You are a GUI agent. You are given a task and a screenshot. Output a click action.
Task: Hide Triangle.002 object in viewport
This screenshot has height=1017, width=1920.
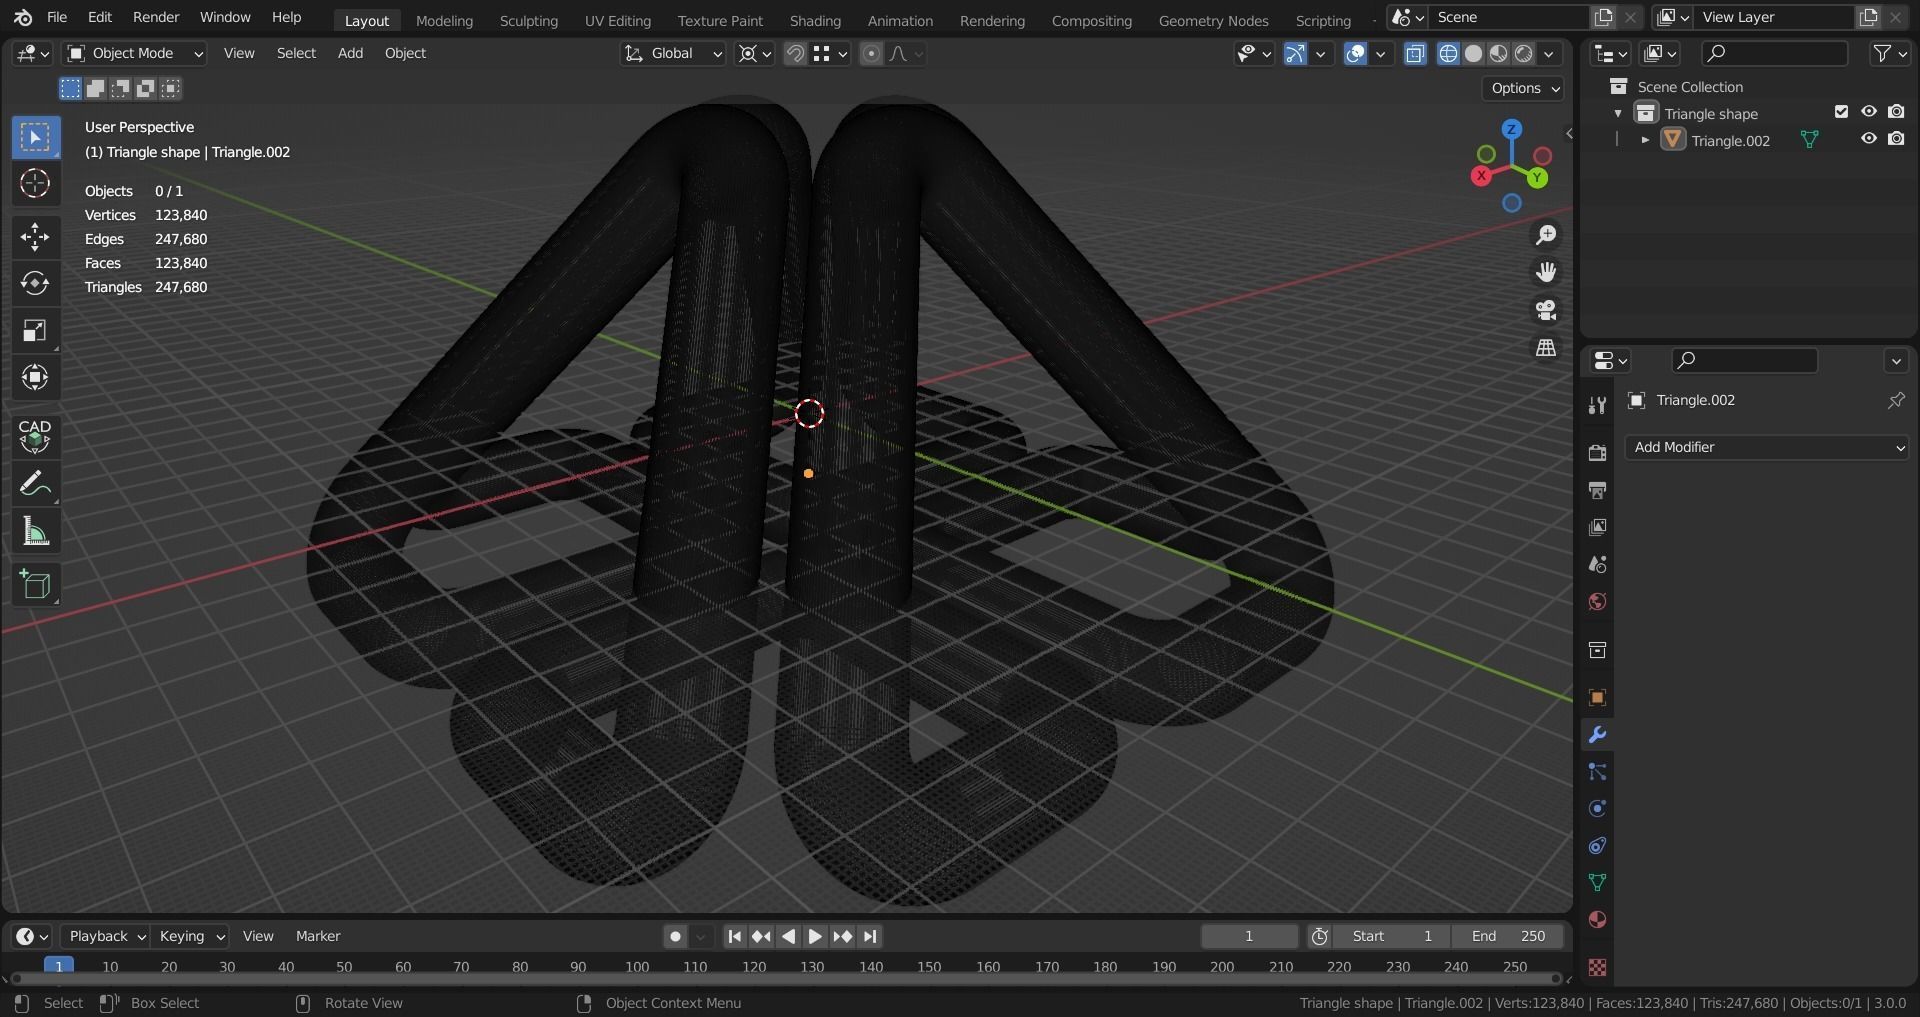pyautogui.click(x=1868, y=139)
